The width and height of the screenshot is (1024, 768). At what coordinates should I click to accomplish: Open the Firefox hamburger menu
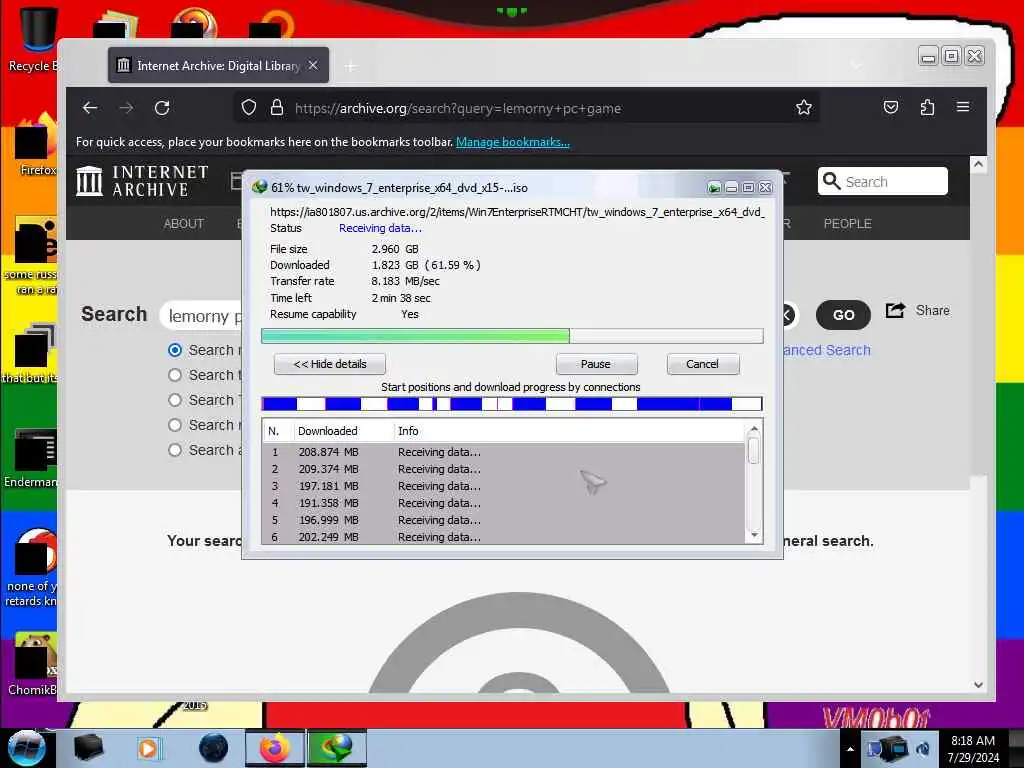tap(963, 106)
